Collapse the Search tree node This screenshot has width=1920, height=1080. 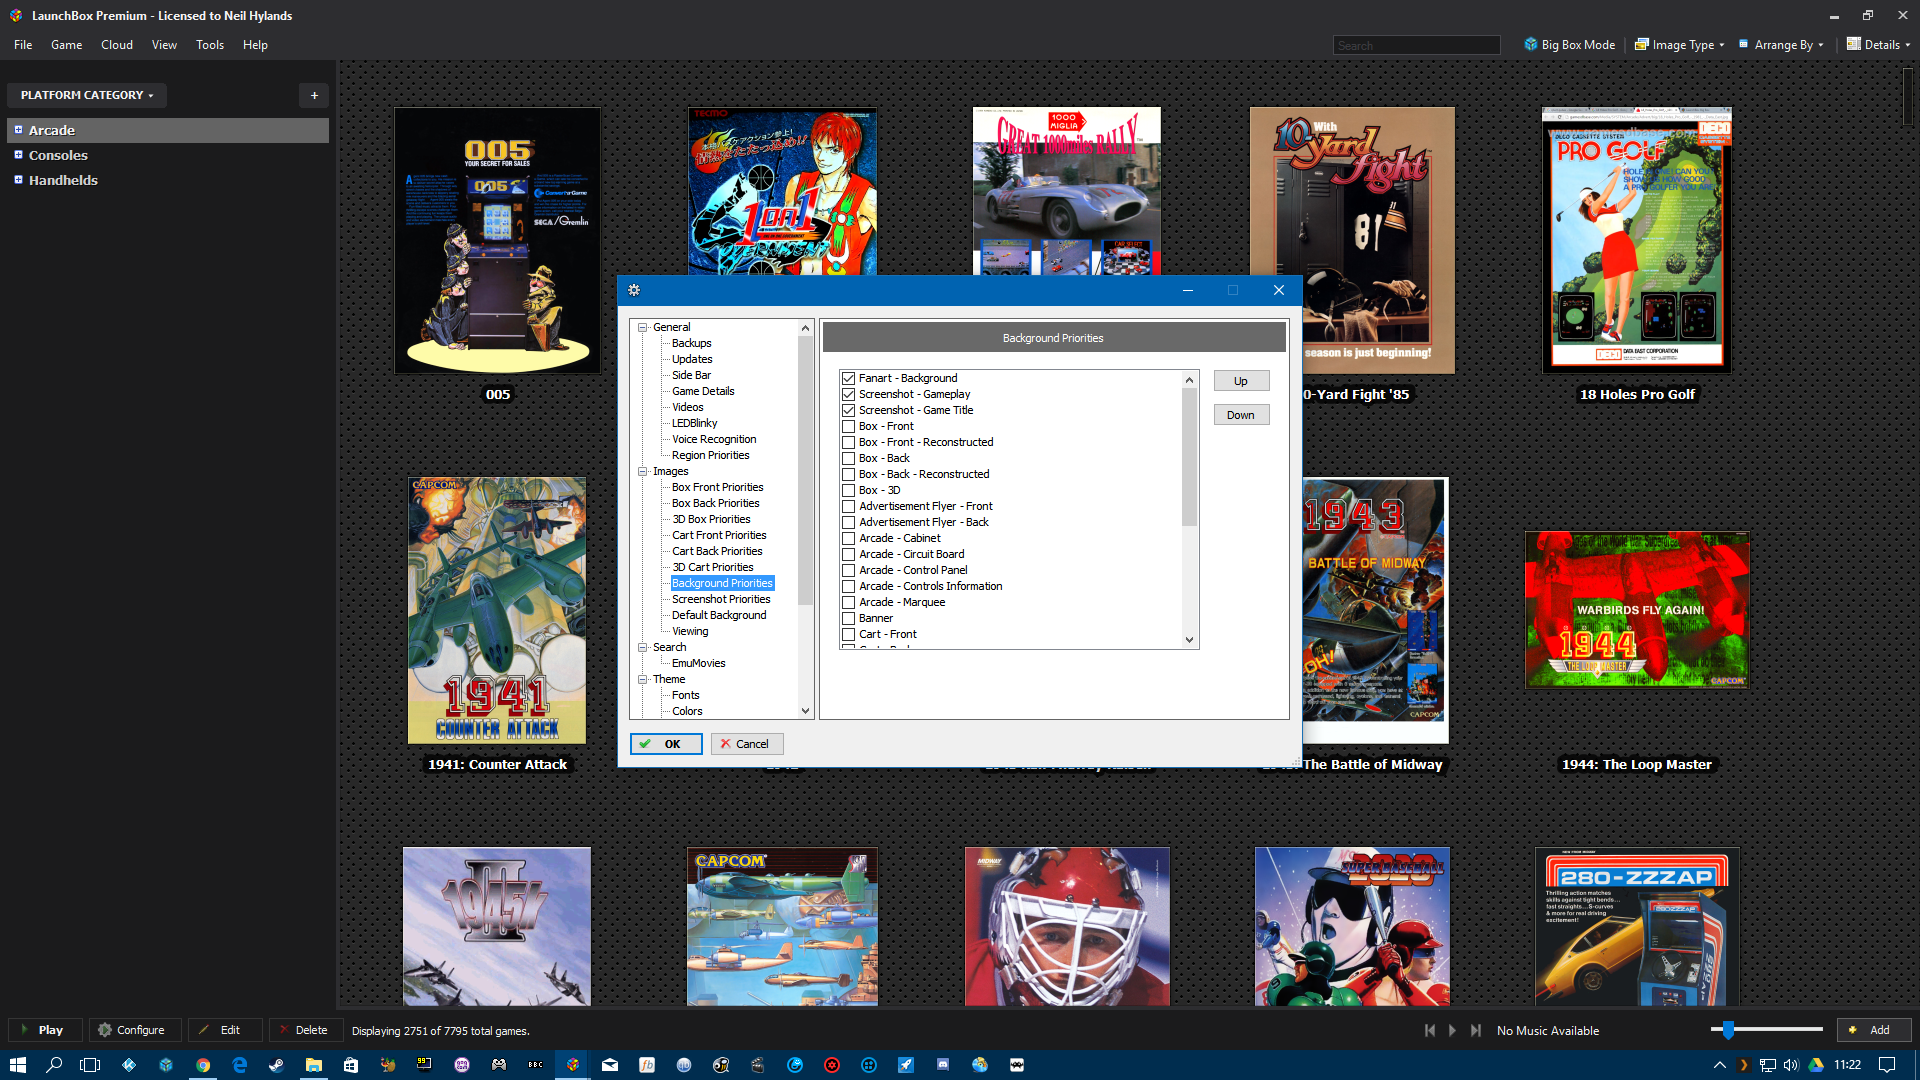click(x=643, y=647)
